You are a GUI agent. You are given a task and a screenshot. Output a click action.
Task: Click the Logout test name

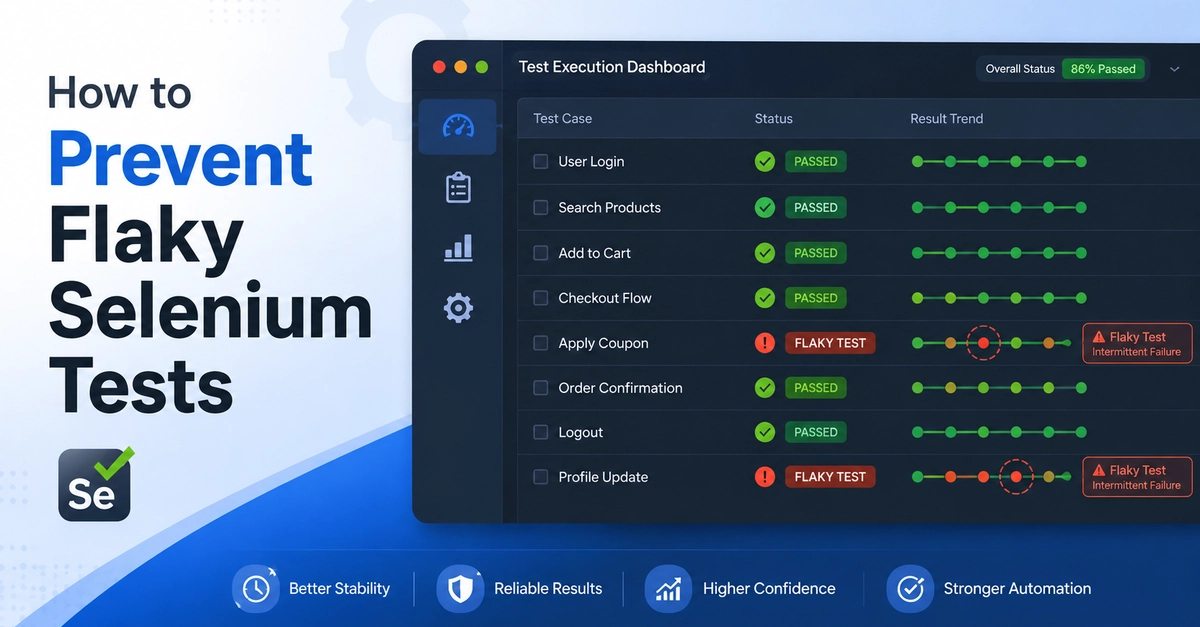coord(580,433)
